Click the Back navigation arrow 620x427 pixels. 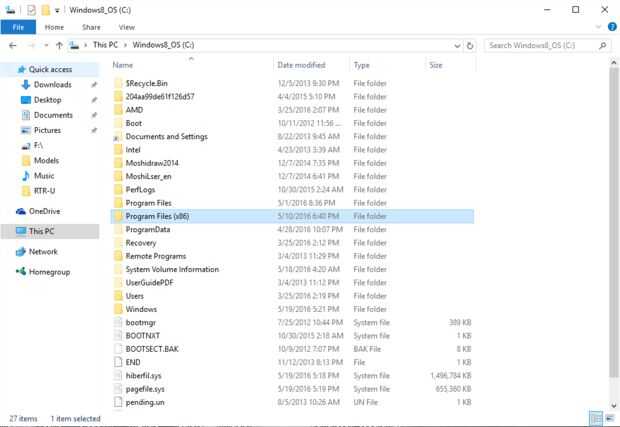[13, 45]
